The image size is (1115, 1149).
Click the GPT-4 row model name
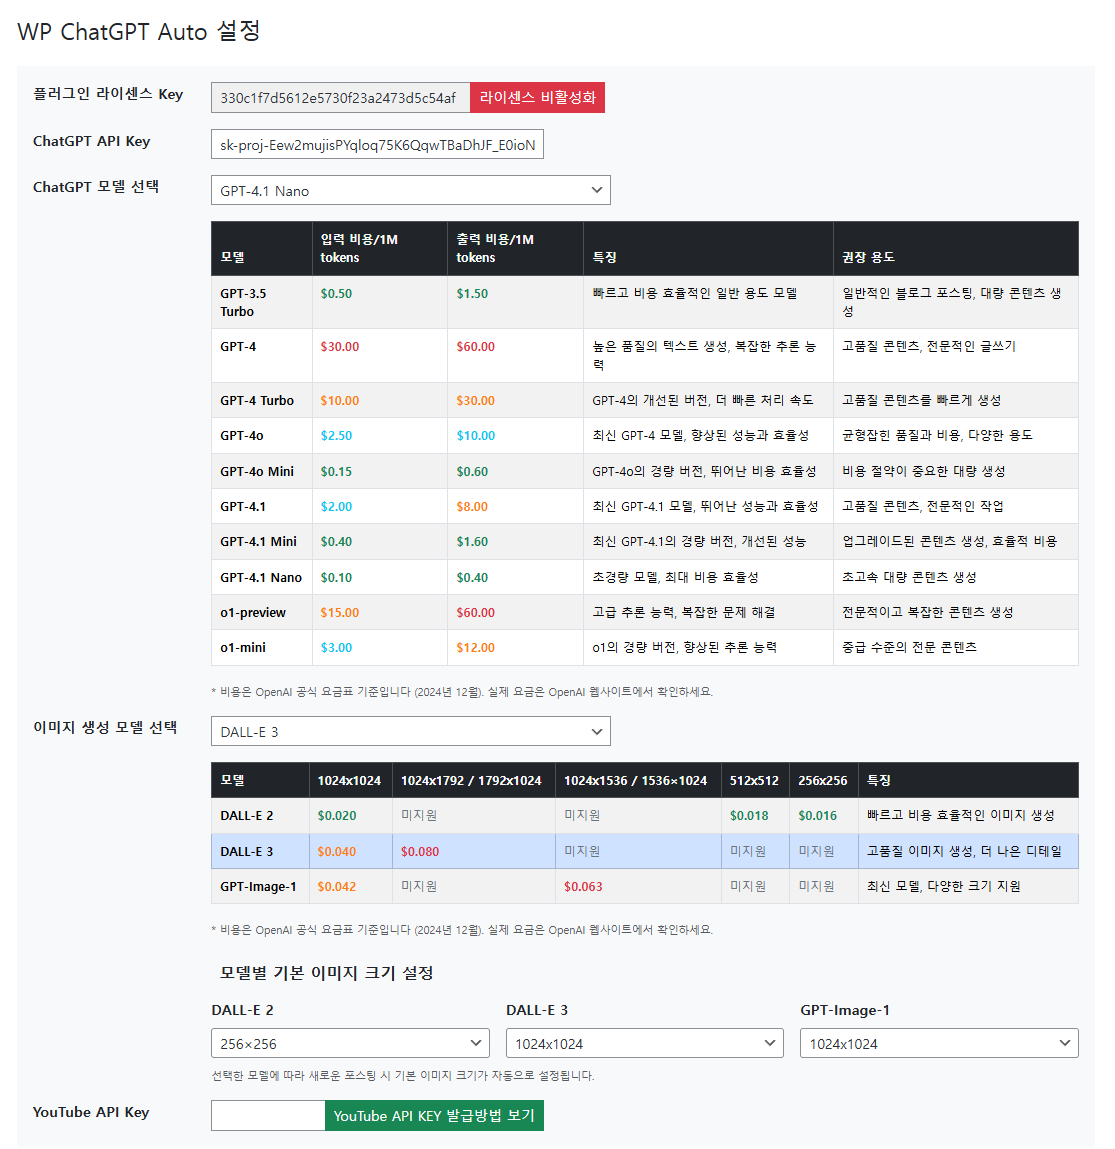(238, 347)
